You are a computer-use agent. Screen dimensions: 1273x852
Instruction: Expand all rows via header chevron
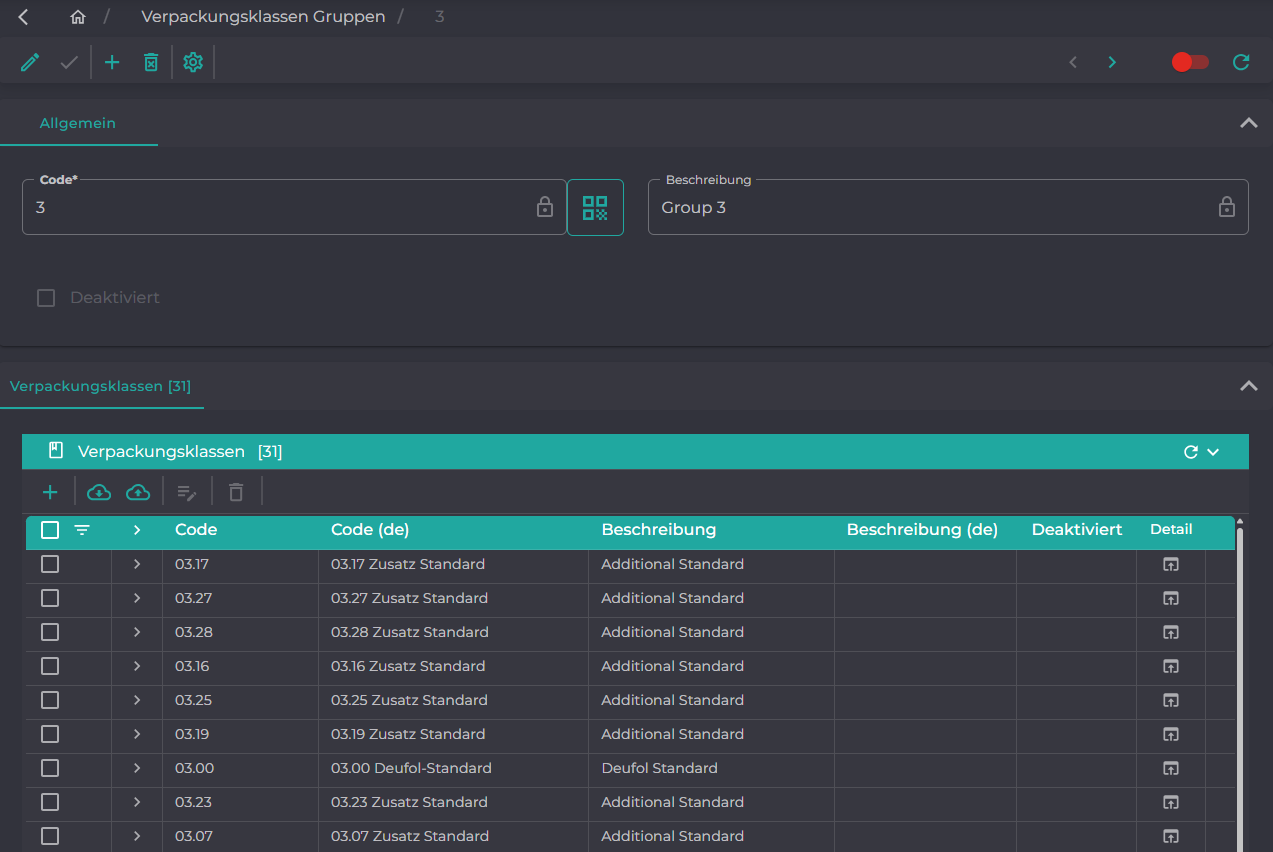(x=137, y=530)
